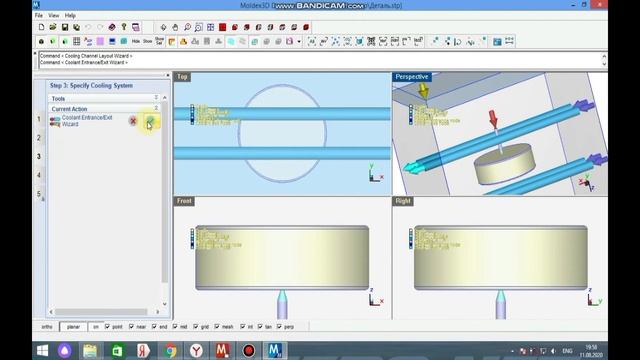Collapse the Tools section

(x=156, y=98)
